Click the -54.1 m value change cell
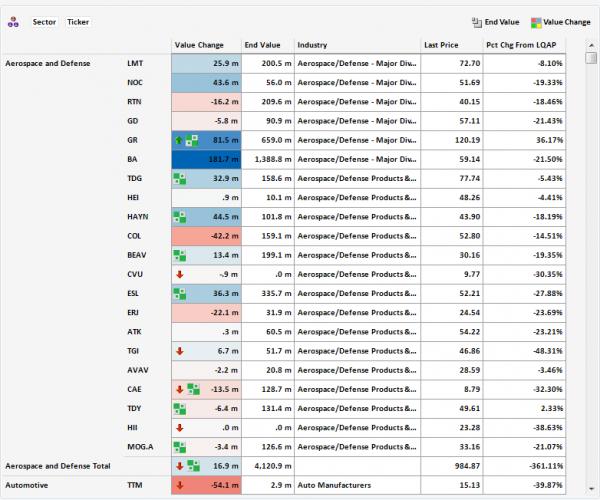 207,485
